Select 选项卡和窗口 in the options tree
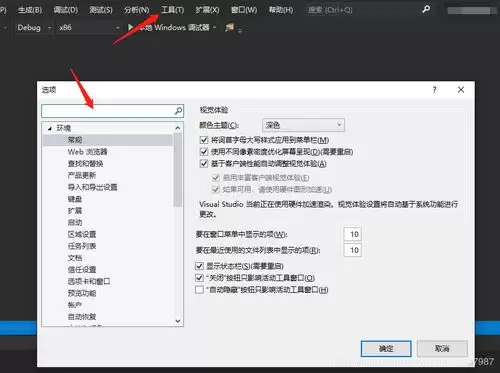The height and width of the screenshot is (373, 500). coord(89,281)
